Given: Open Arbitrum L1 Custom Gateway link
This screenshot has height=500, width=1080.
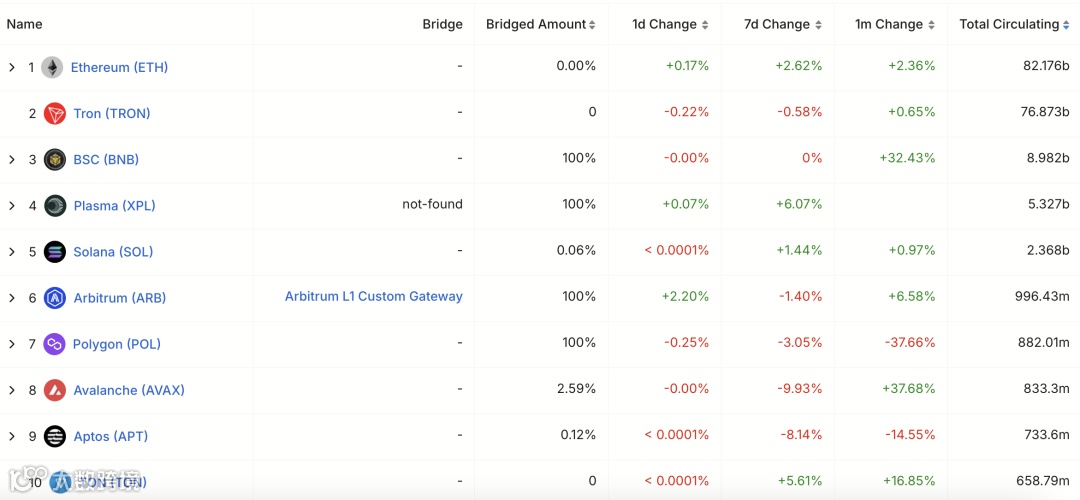Looking at the screenshot, I should coord(373,297).
